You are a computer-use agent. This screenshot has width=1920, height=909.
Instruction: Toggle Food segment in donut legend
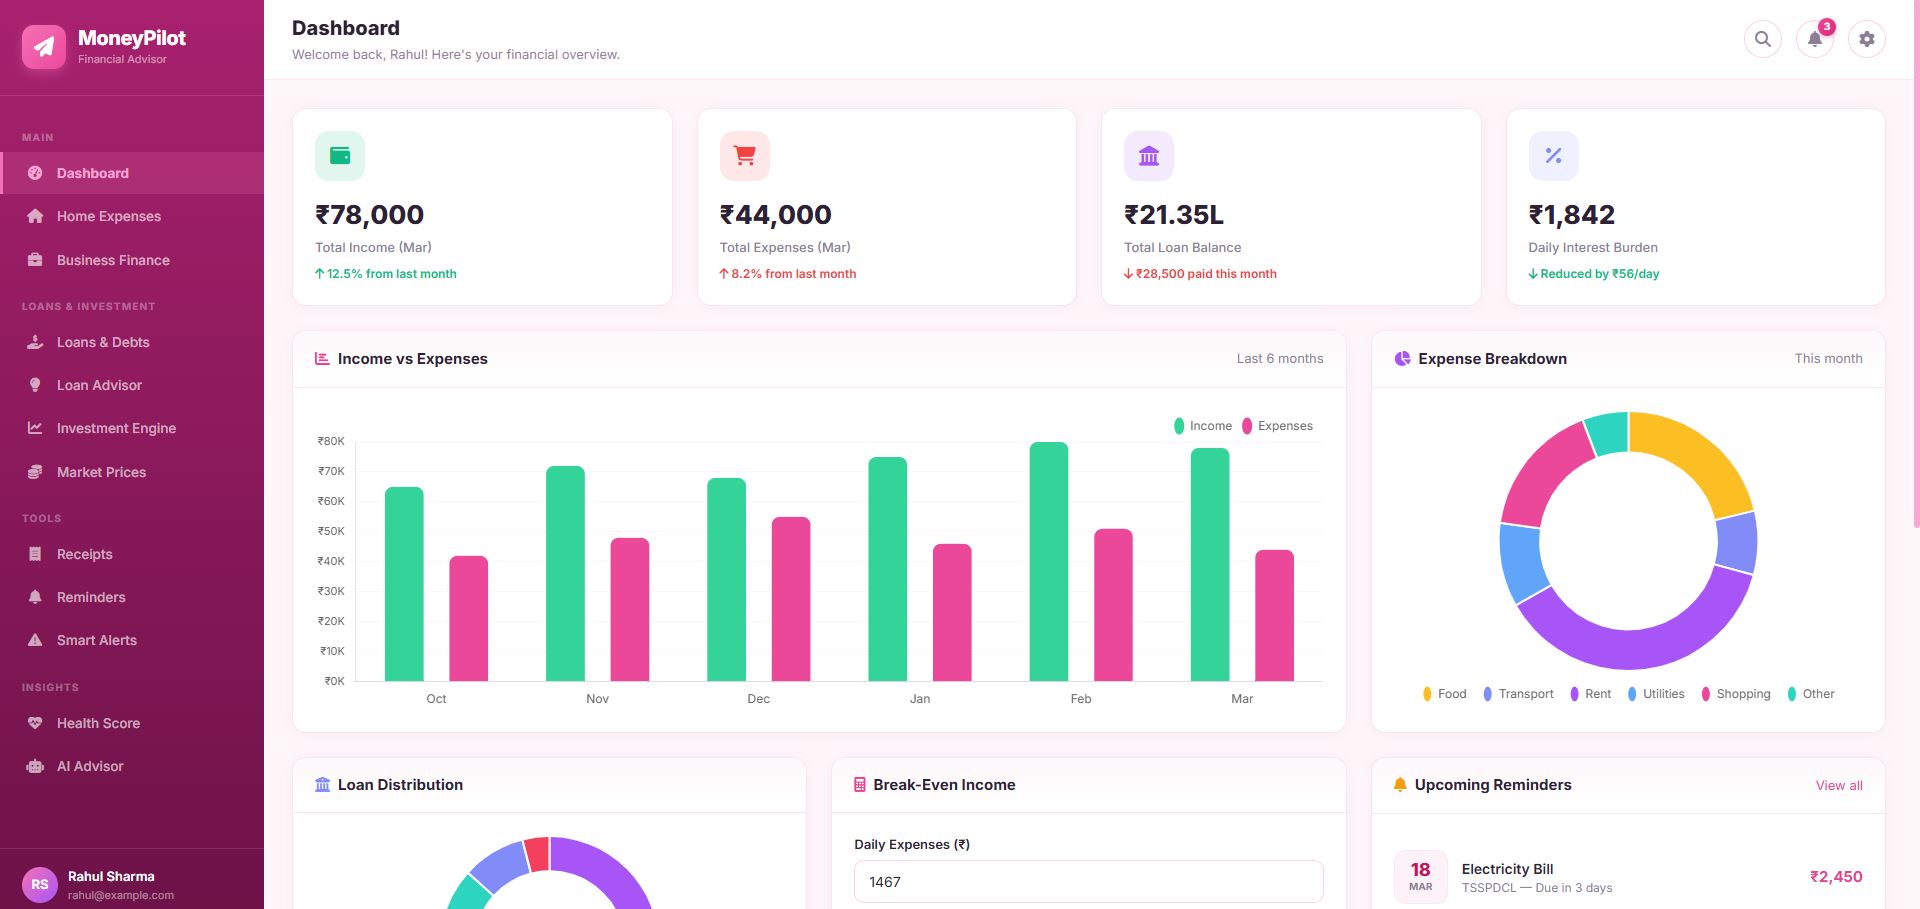pyautogui.click(x=1445, y=694)
